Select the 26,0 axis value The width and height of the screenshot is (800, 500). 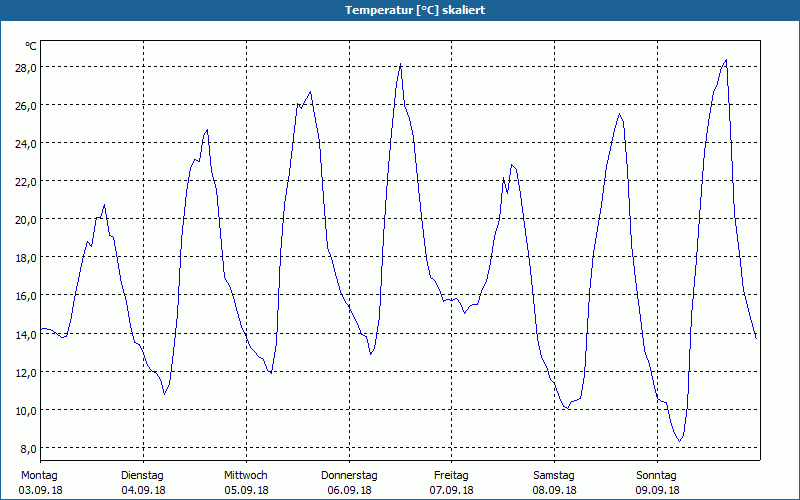point(26,106)
